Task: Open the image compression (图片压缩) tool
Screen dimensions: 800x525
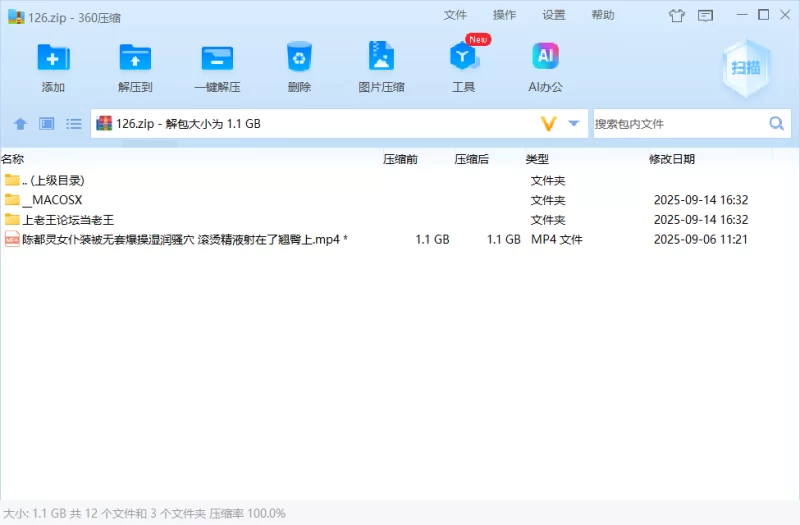Action: pos(381,56)
